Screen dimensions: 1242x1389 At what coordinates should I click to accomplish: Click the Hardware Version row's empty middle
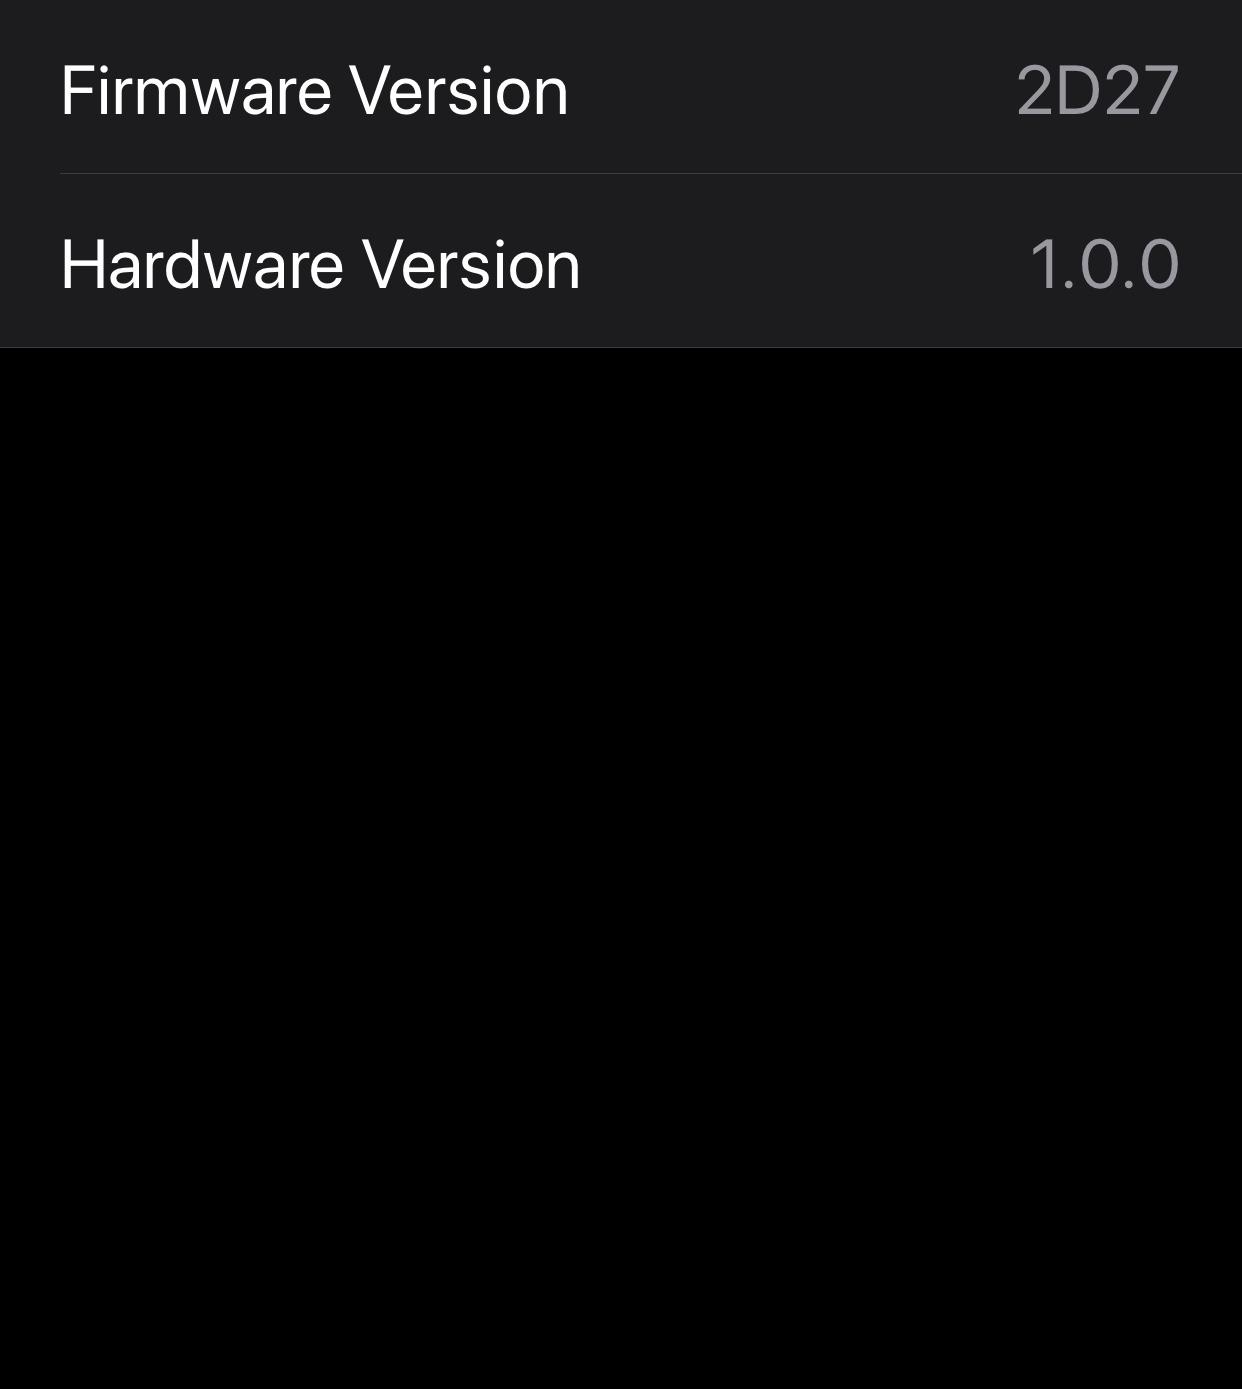click(800, 265)
